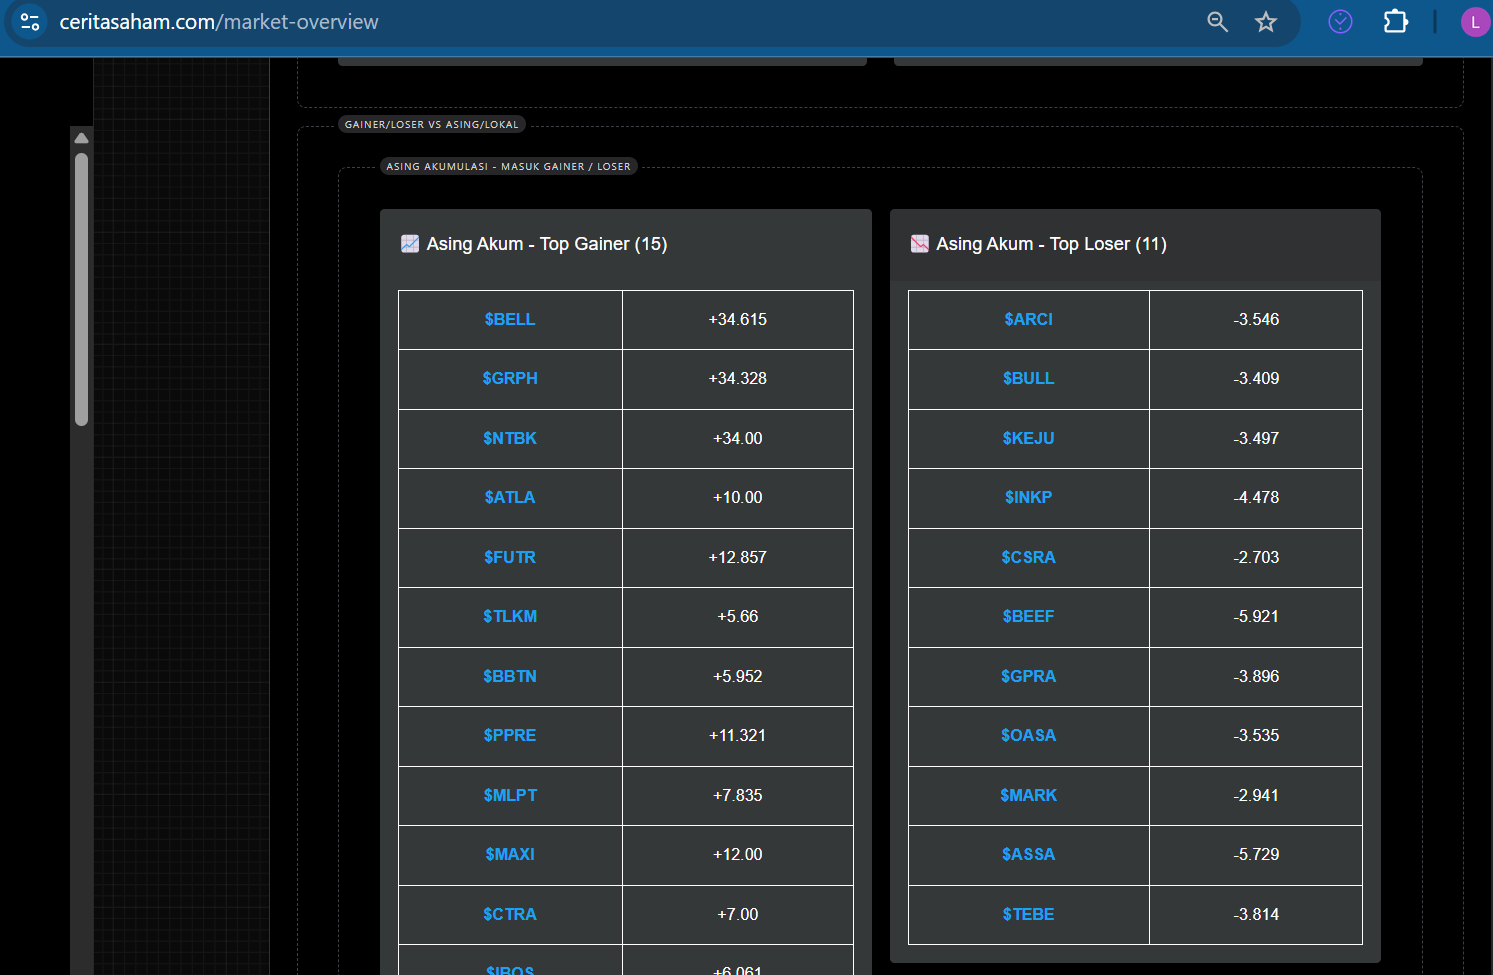Click the -3.546 value for ARCI
Viewport: 1493px width, 975px height.
click(1256, 320)
